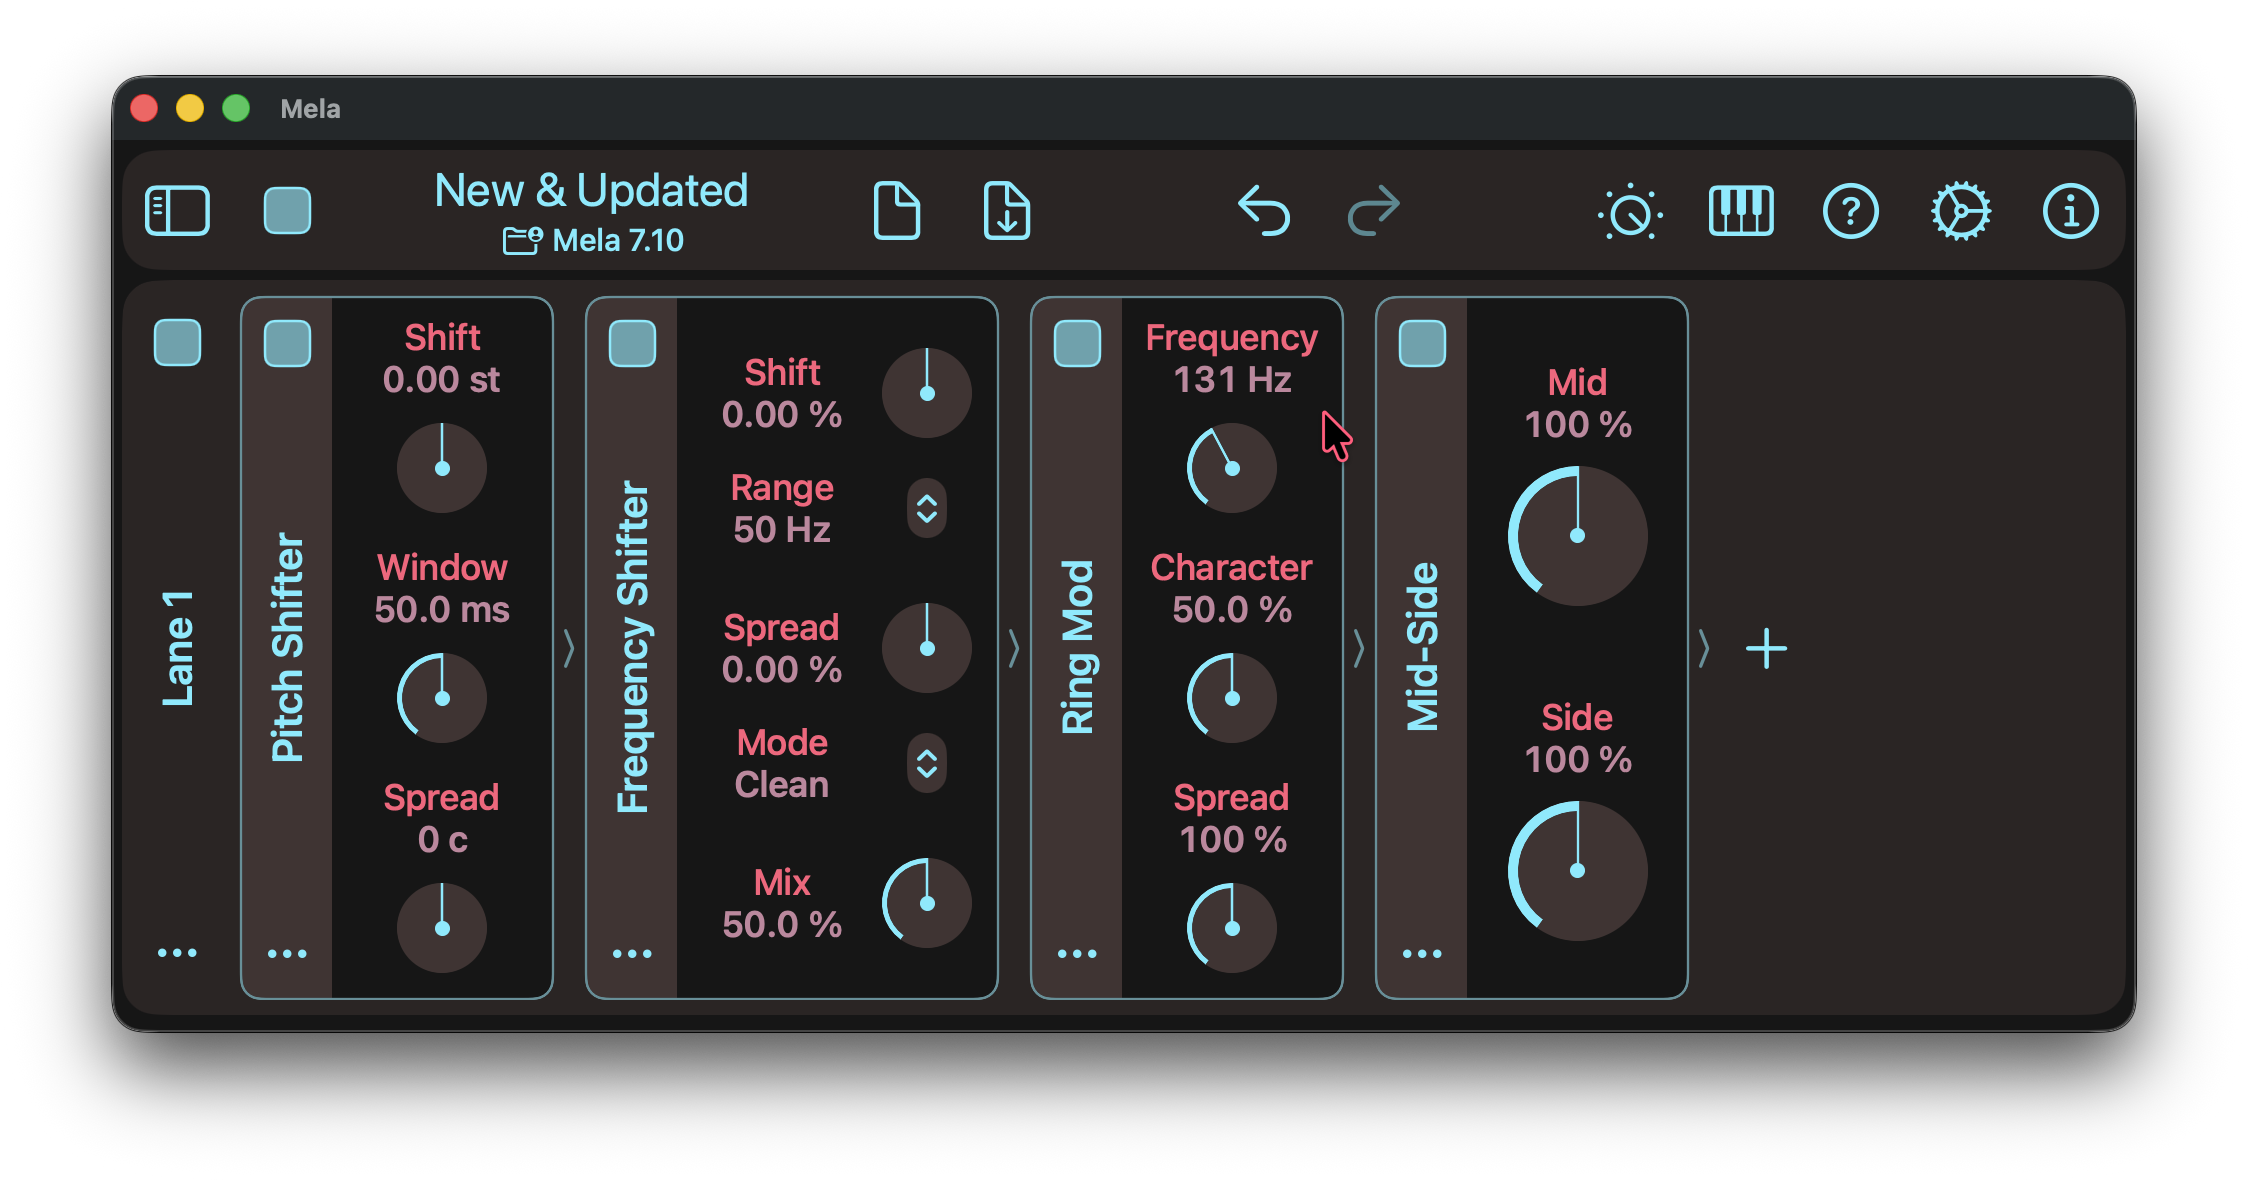
Task: Click the New & Updated preset title
Action: [x=591, y=190]
